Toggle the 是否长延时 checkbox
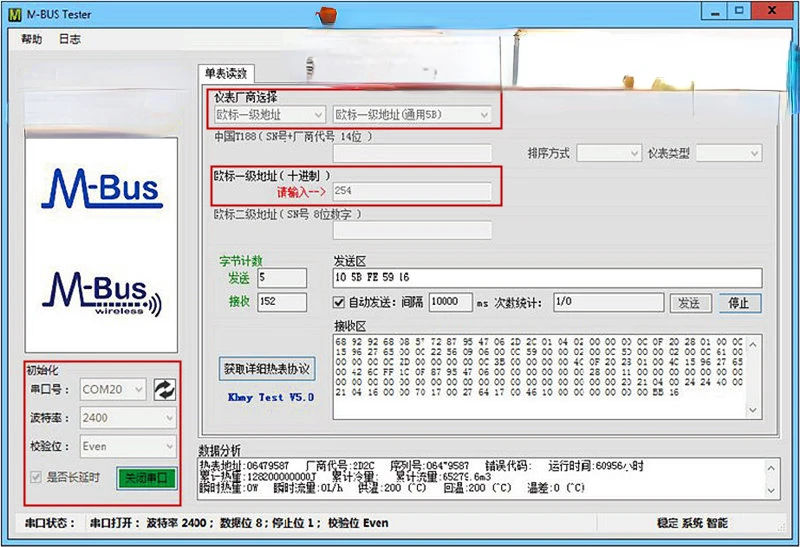Viewport: 800px width, 547px height. tap(35, 478)
